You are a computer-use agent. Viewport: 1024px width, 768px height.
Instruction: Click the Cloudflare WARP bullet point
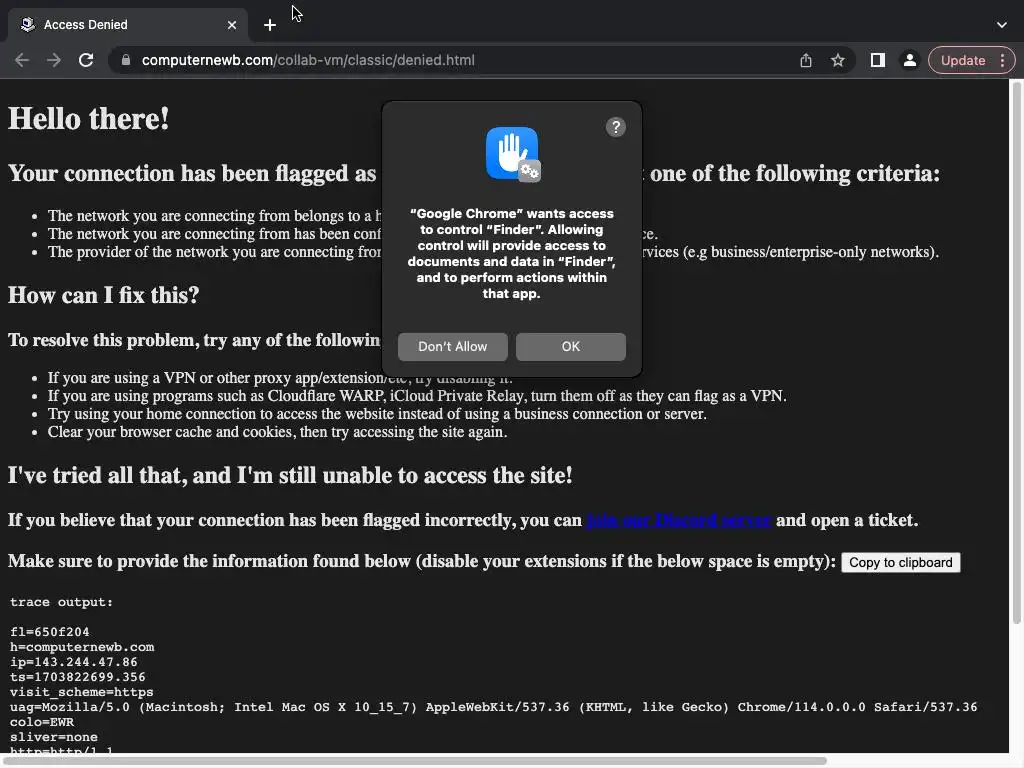417,396
